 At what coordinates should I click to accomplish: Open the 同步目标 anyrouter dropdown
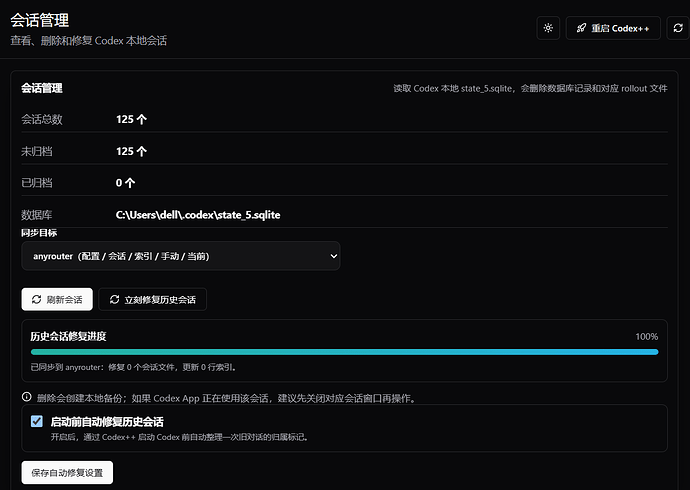pyautogui.click(x=180, y=256)
